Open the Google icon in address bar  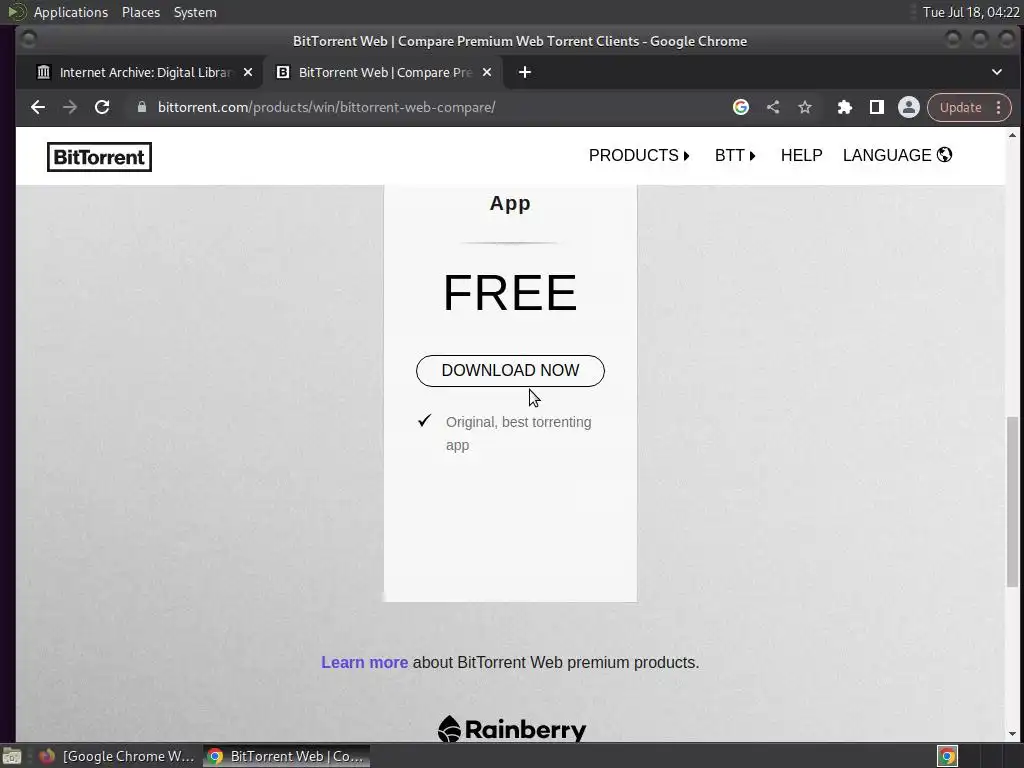pos(741,107)
